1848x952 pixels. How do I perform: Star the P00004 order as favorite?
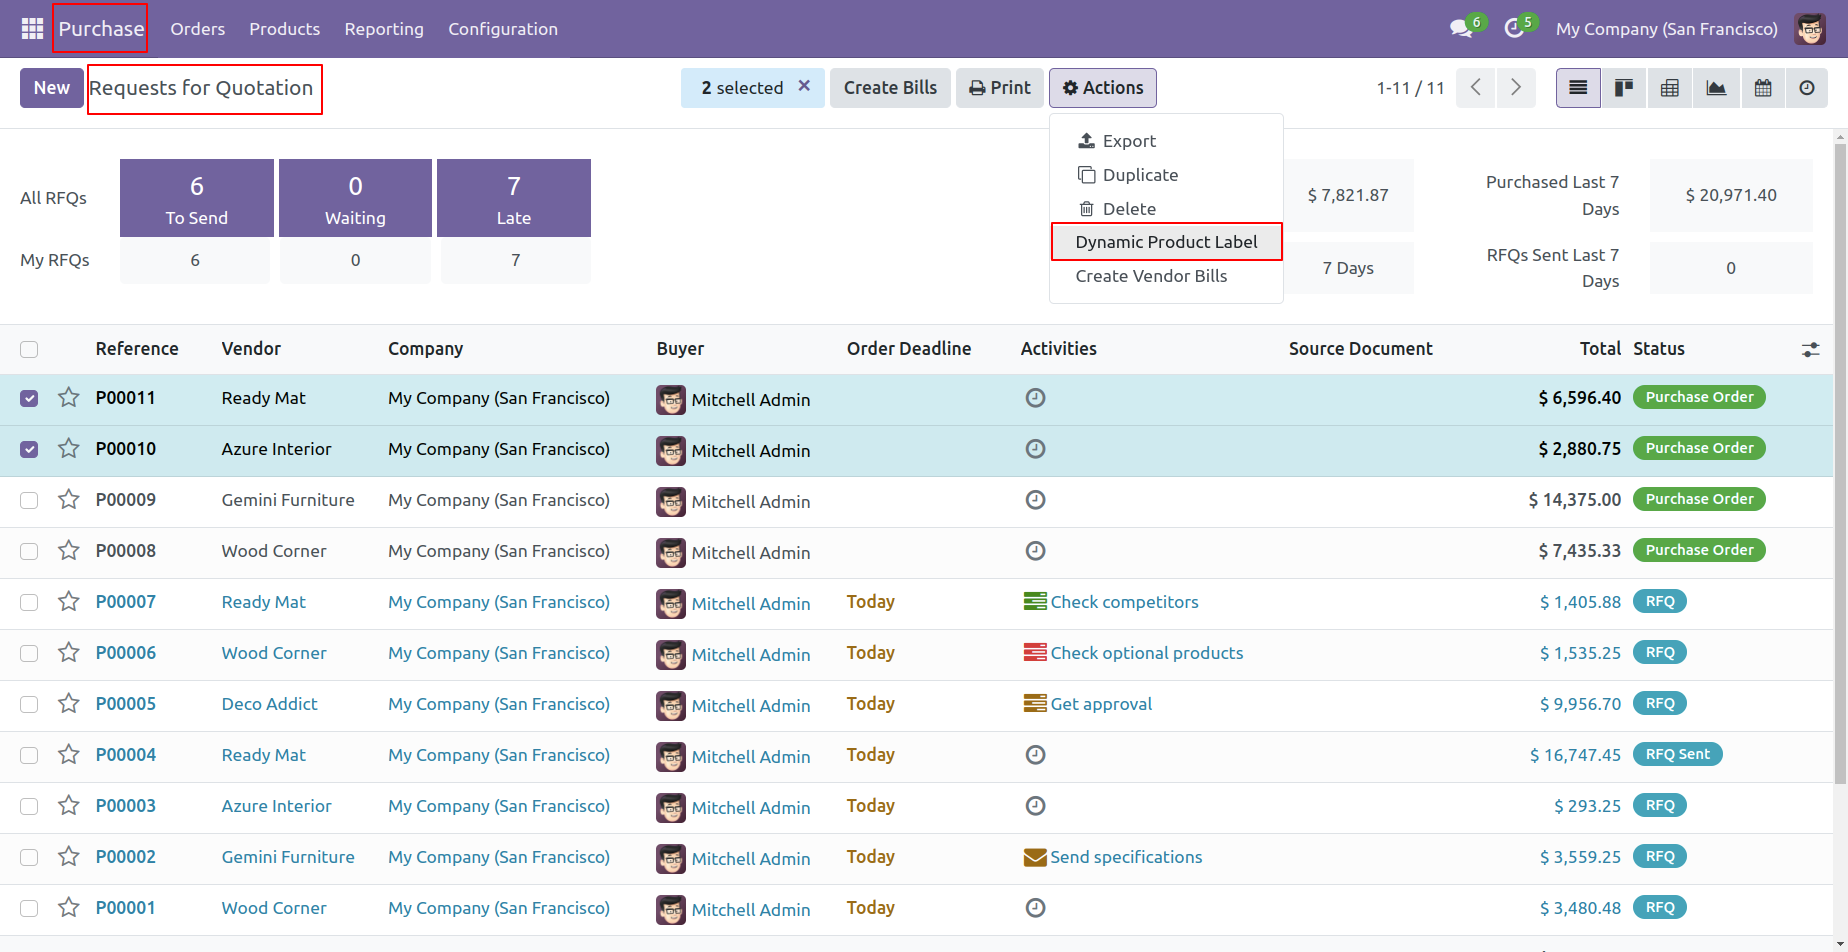[69, 755]
